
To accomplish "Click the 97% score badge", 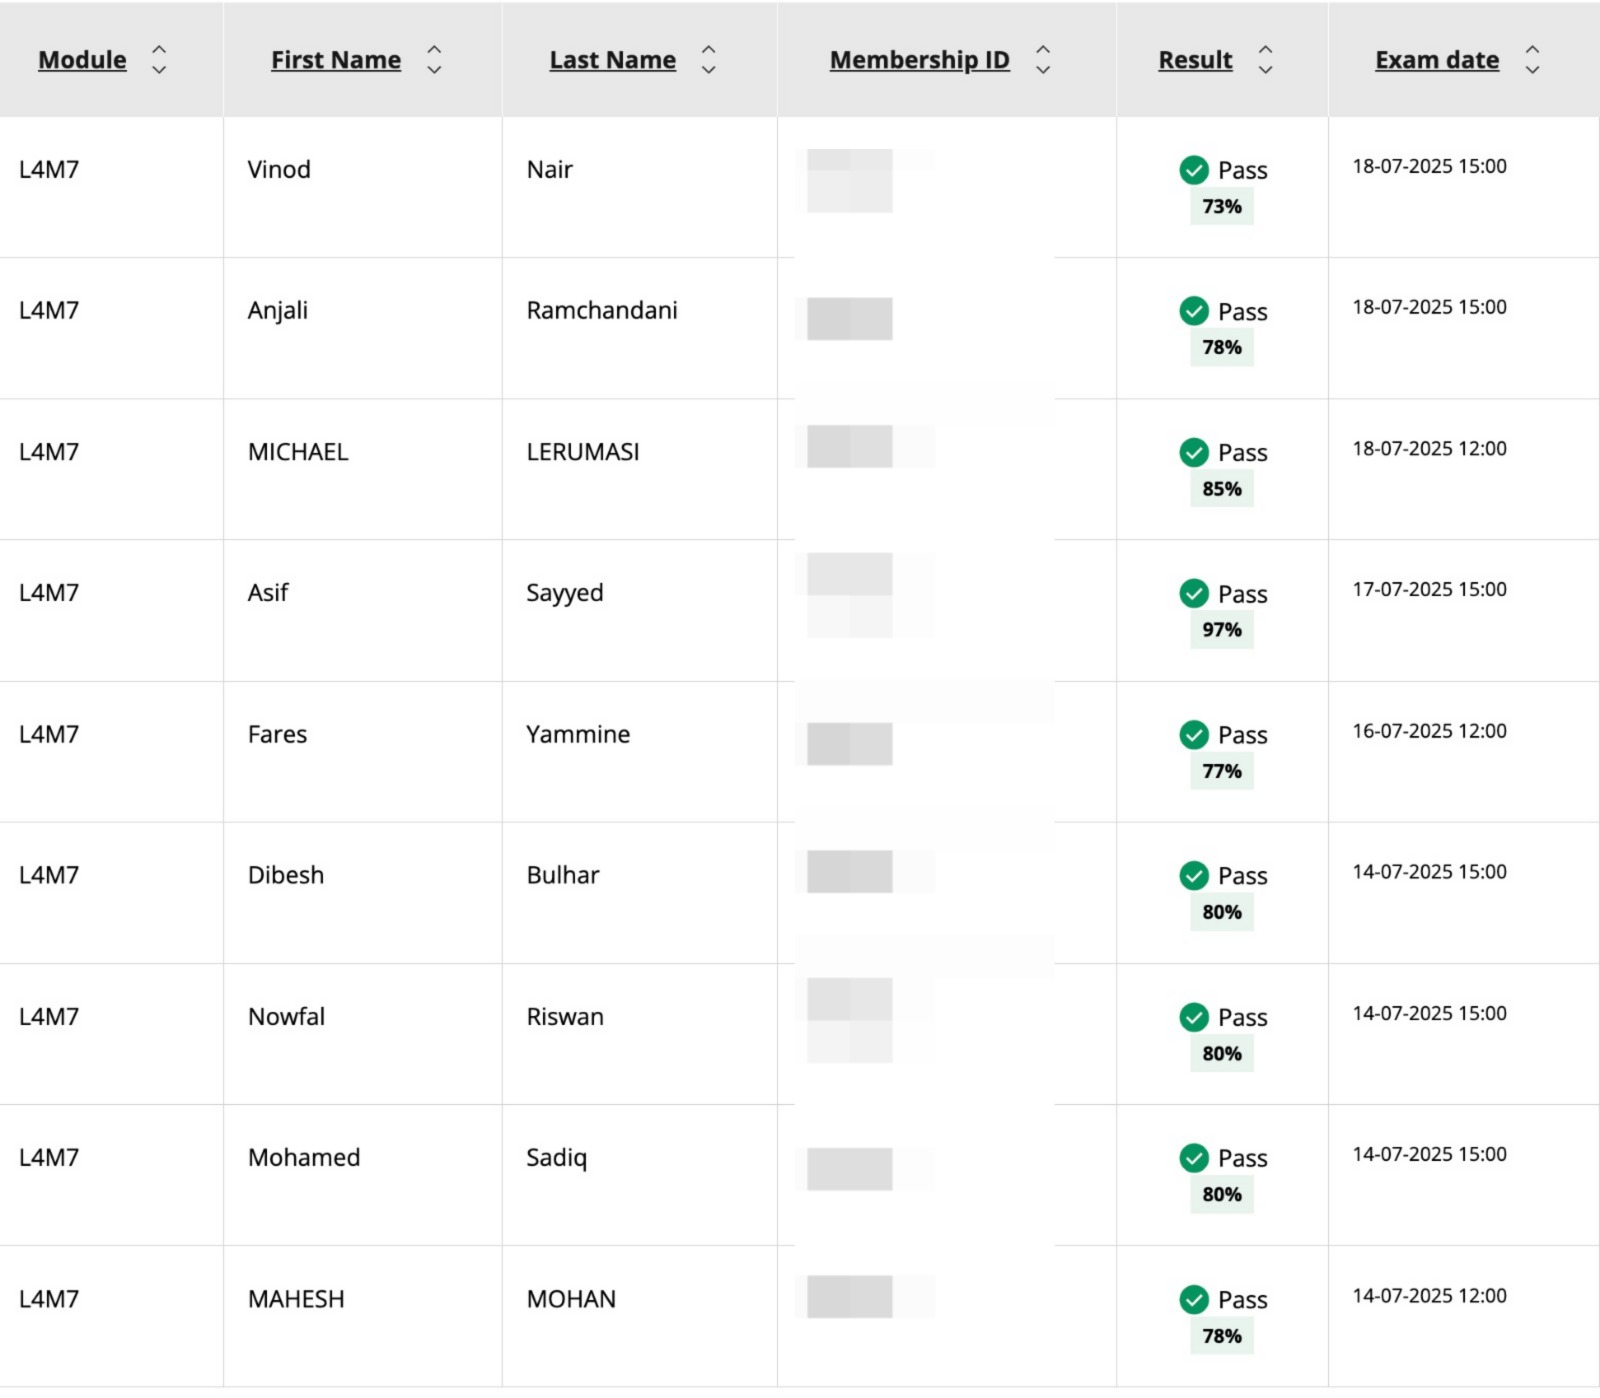I will (x=1221, y=630).
